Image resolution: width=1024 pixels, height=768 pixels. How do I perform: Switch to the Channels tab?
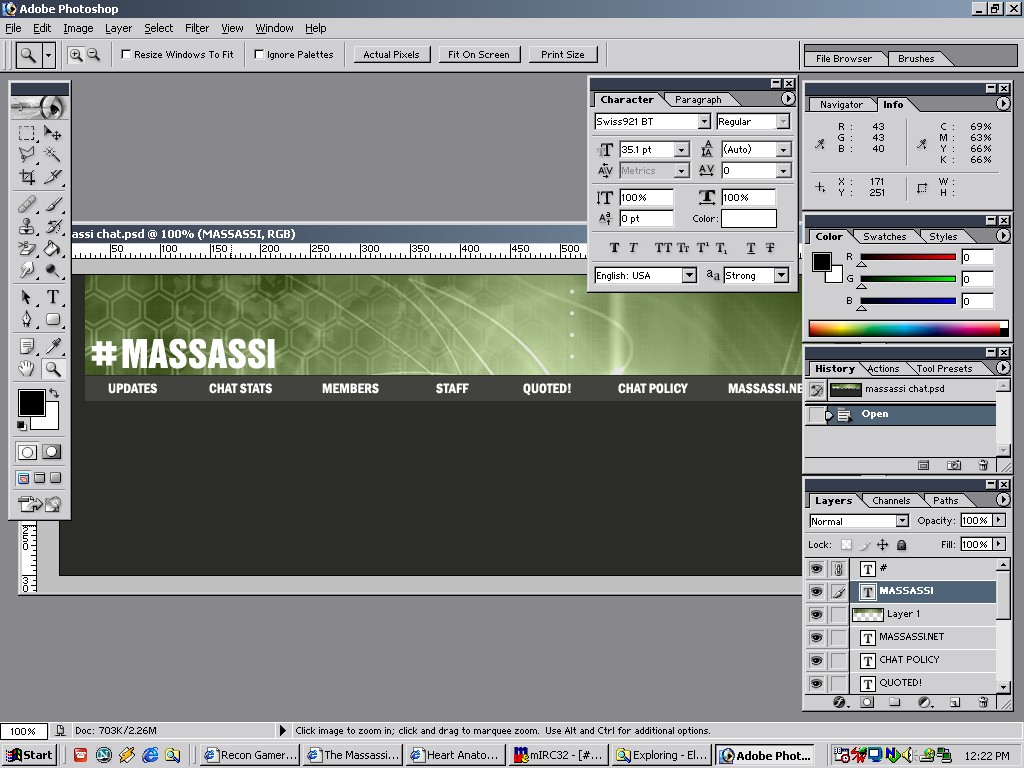click(891, 501)
